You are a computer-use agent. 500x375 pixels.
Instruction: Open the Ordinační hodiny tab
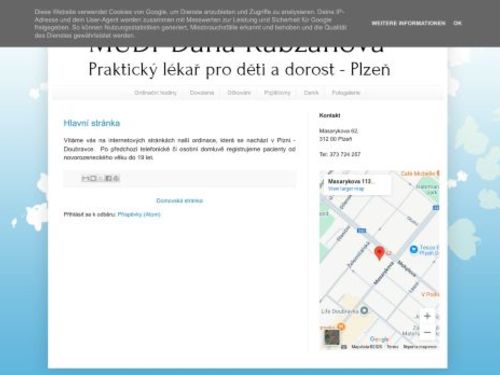[155, 93]
